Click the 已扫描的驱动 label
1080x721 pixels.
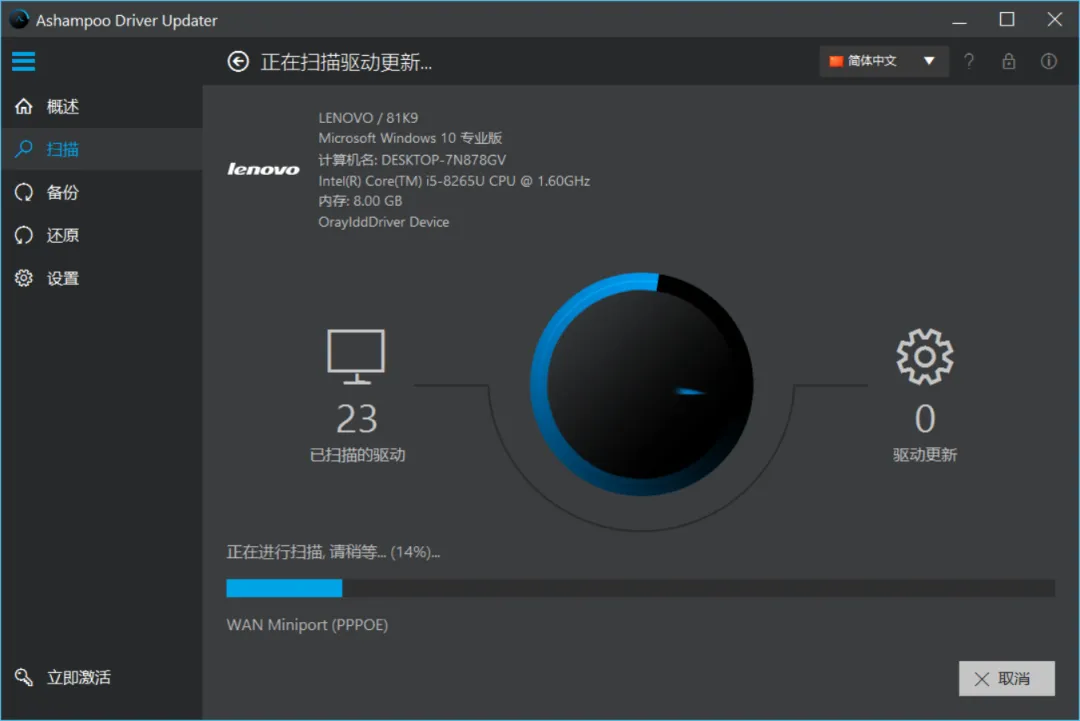pos(357,455)
